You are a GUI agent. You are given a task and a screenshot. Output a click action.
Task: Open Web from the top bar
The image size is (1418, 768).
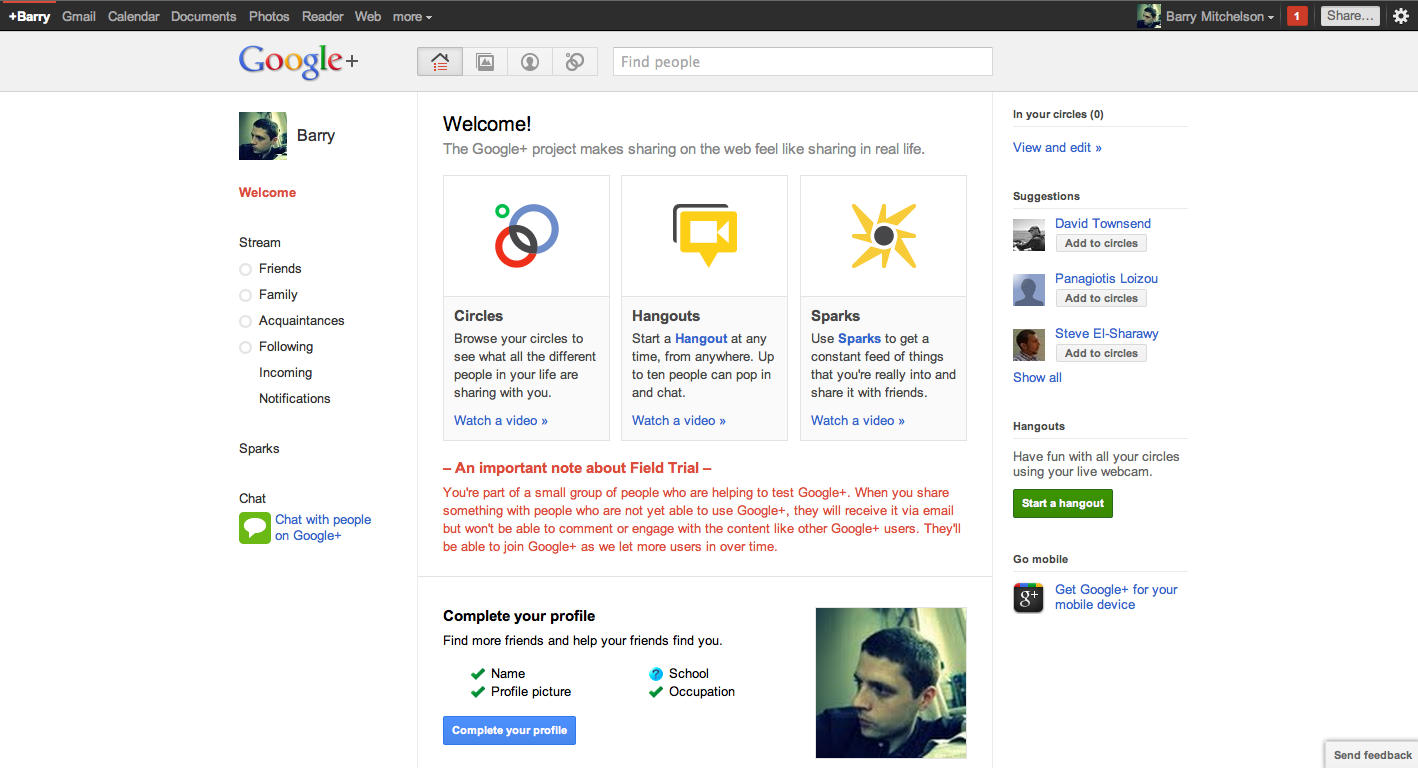coord(368,16)
